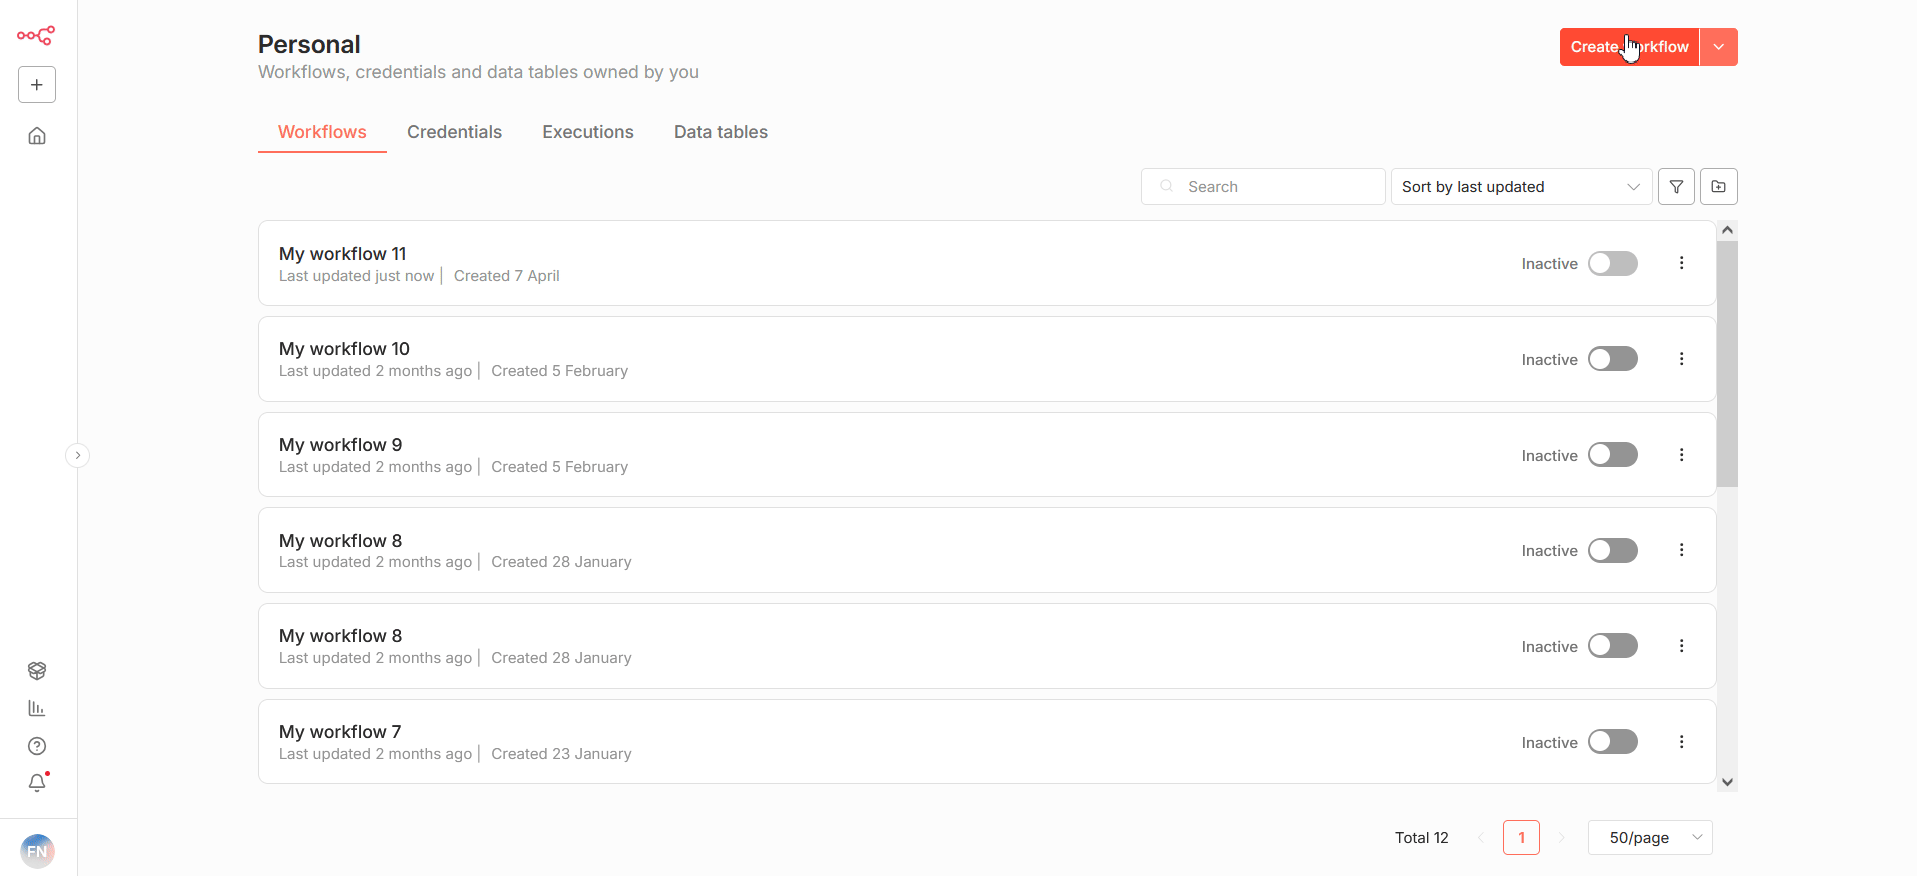
Task: Open My workflow 9
Action: tap(987, 455)
